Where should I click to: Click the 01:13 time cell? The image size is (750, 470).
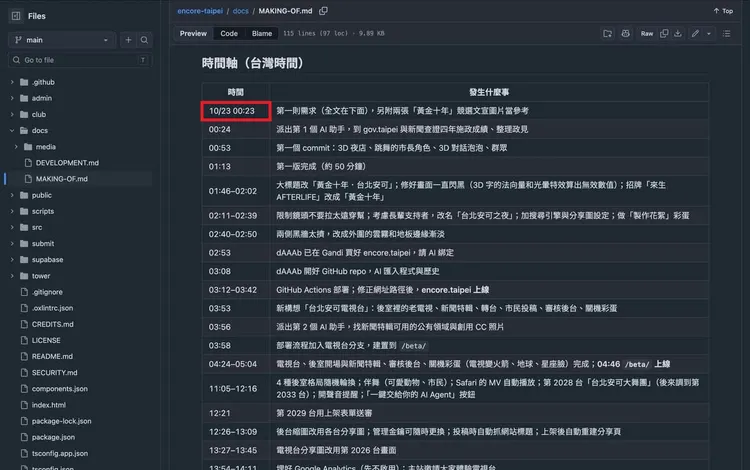pyautogui.click(x=236, y=166)
